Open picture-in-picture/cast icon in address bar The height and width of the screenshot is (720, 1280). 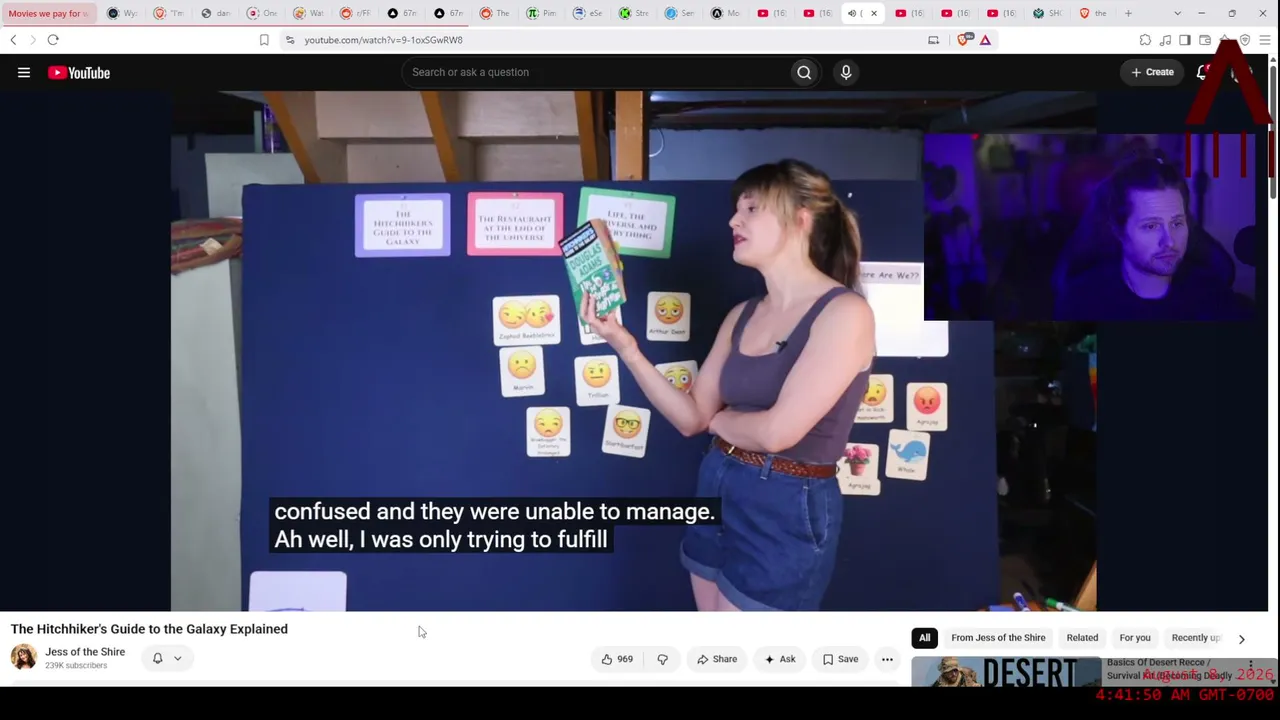(934, 40)
